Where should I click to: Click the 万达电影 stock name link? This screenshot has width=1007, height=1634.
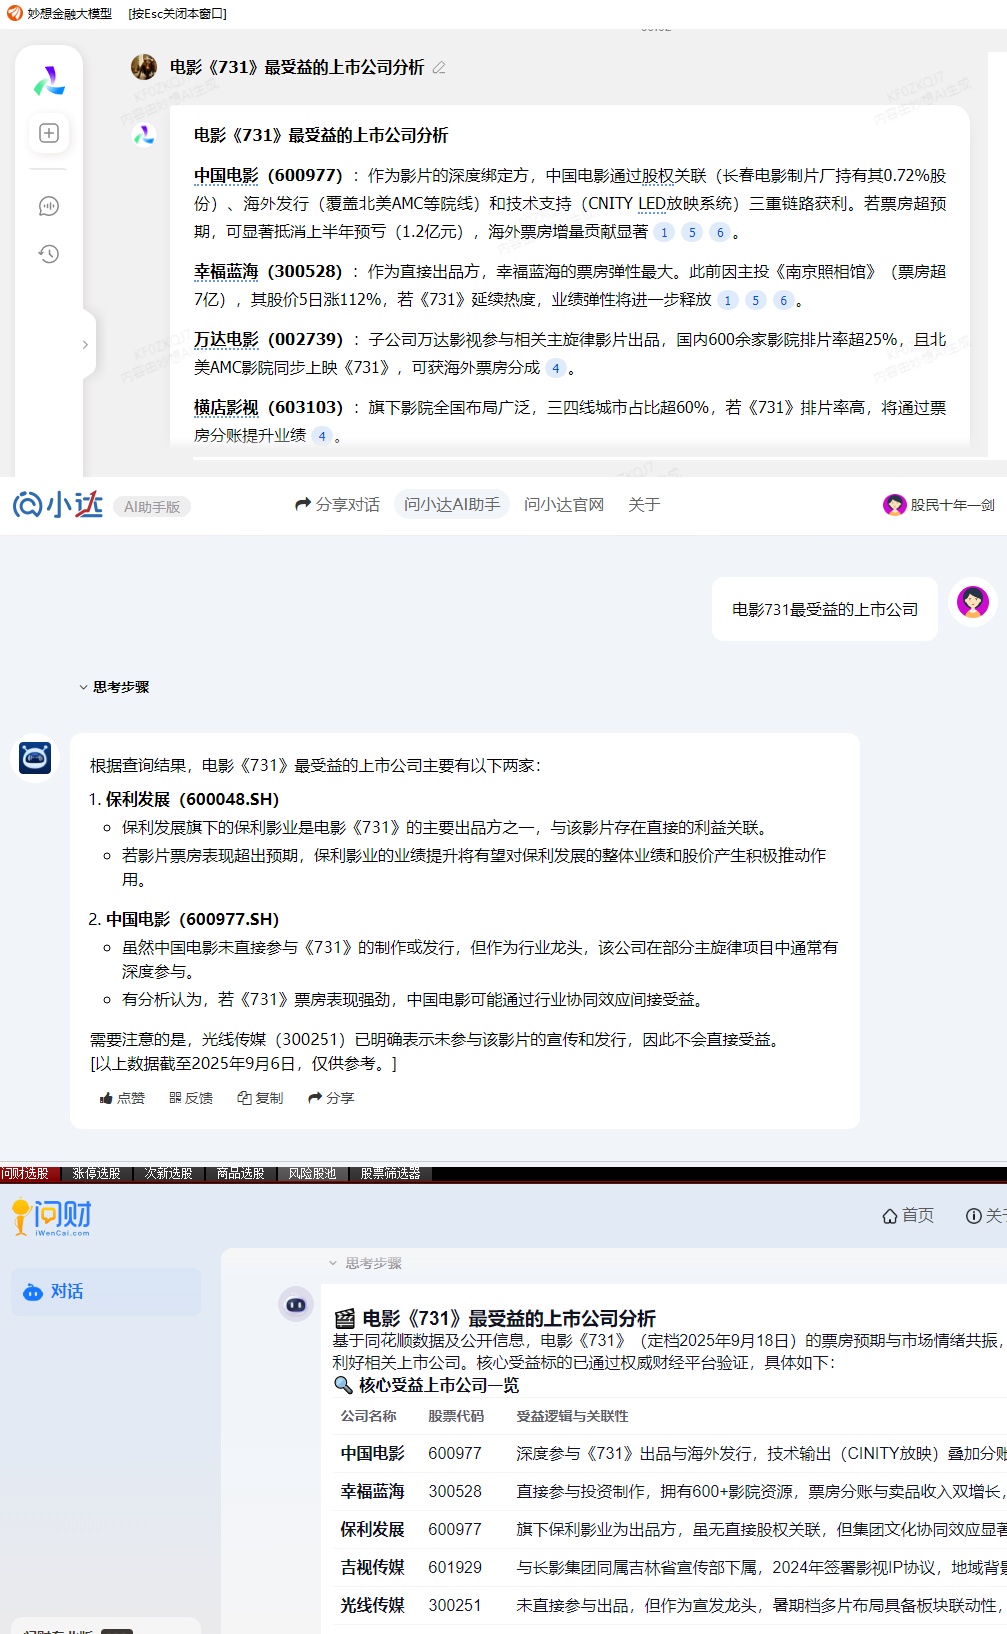226,340
